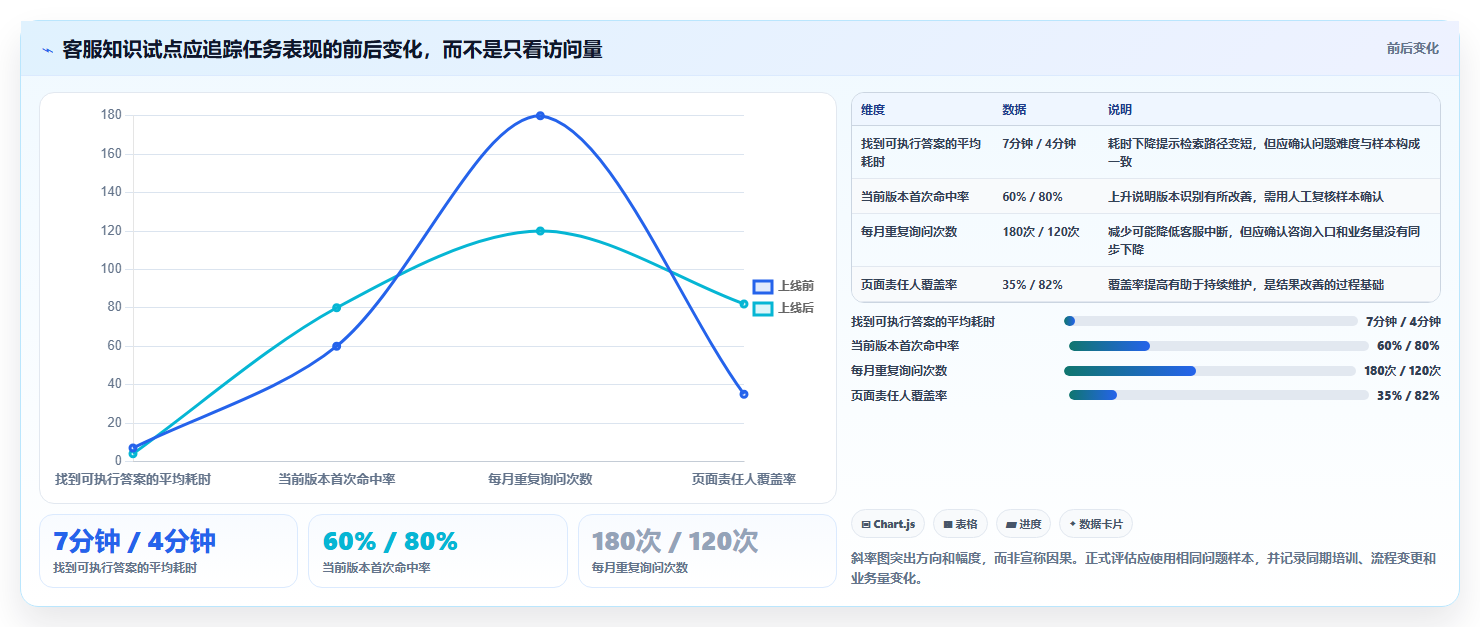1480x627 pixels.
Task: Click the 上线后 data point at 120
Action: click(540, 231)
